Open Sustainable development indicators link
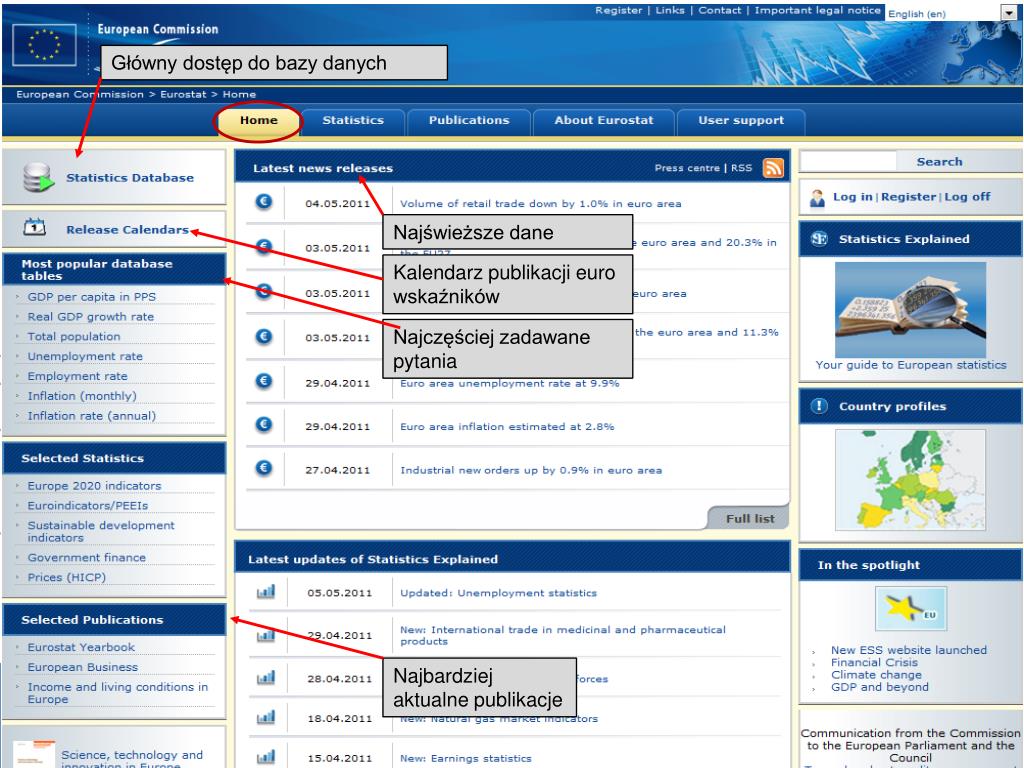 coord(101,532)
